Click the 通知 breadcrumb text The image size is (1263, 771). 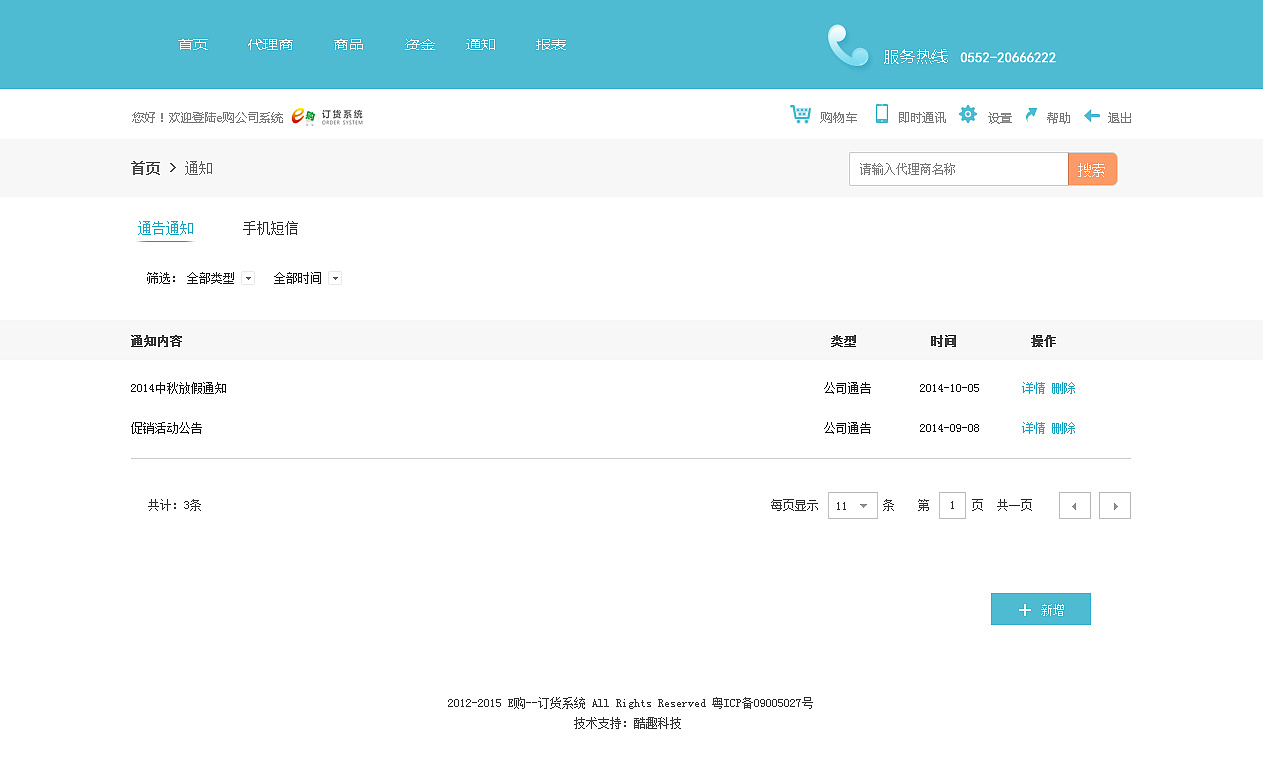tap(198, 168)
